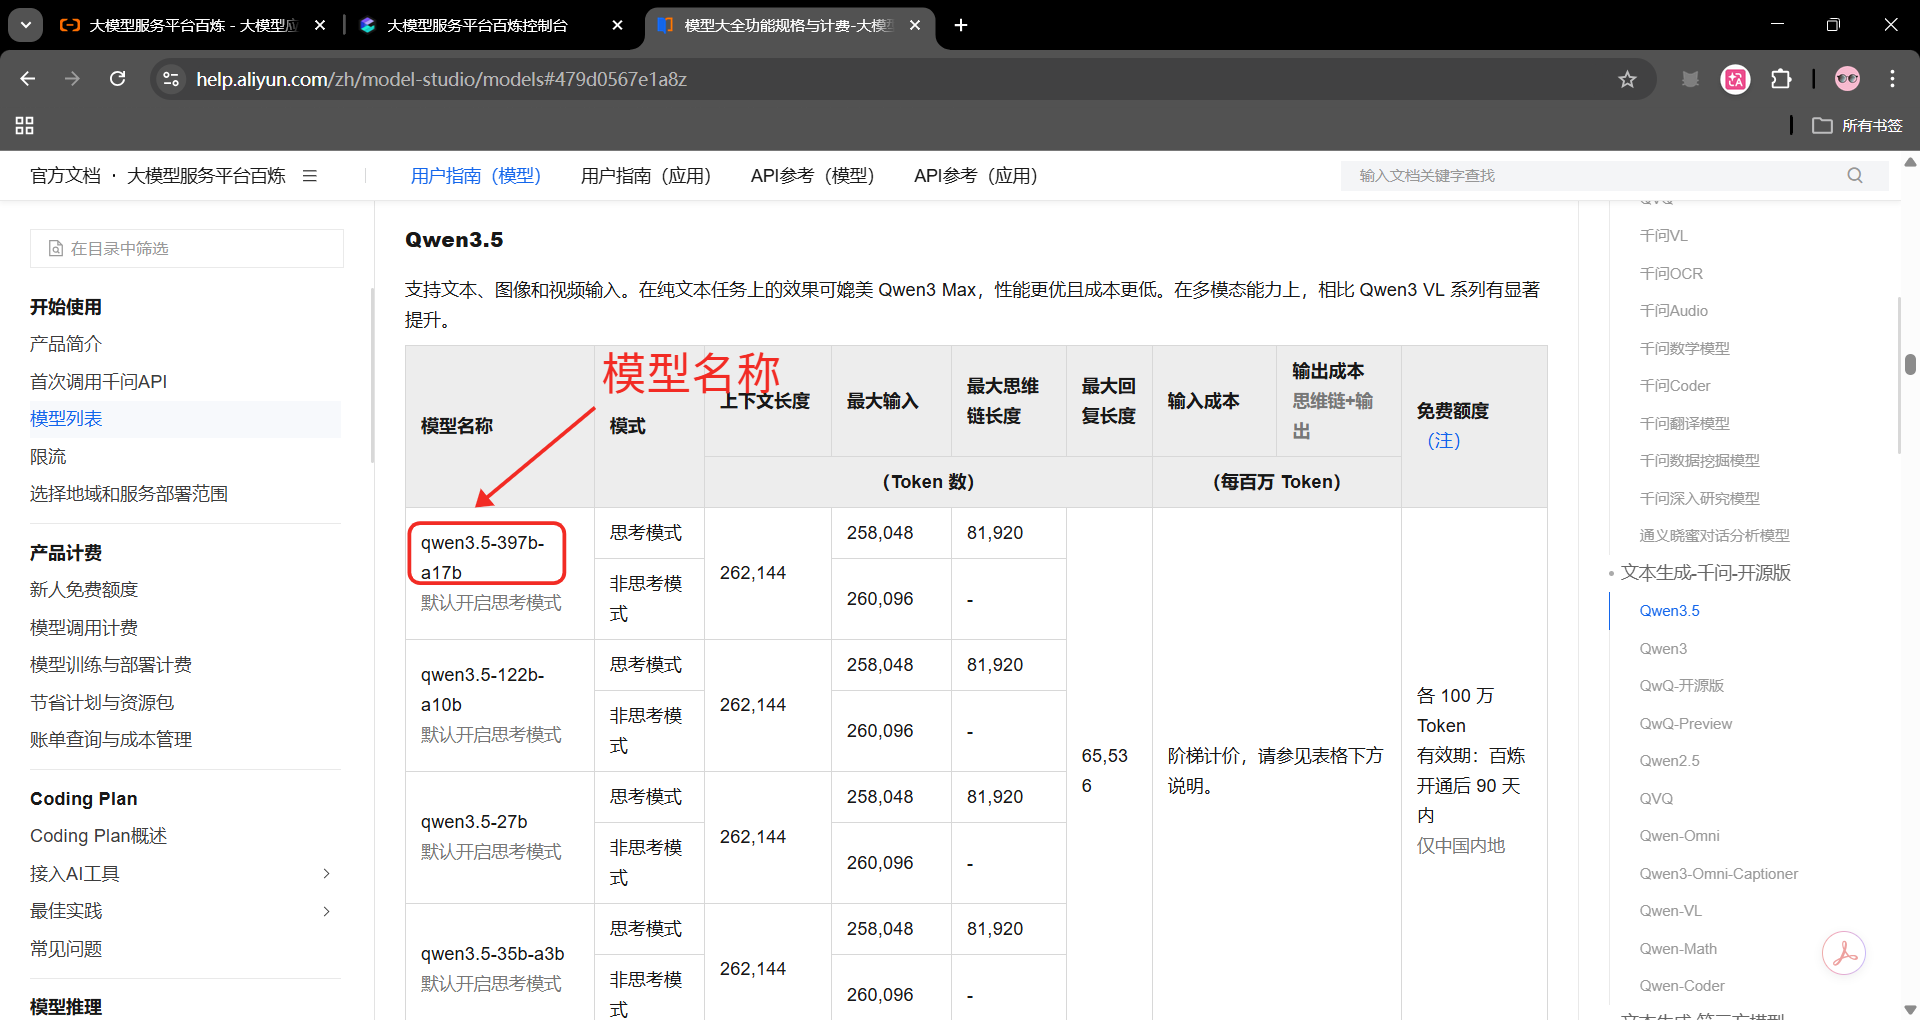The height and width of the screenshot is (1020, 1920).
Task: Open 常见问题 in the sidebar
Action: (66, 949)
